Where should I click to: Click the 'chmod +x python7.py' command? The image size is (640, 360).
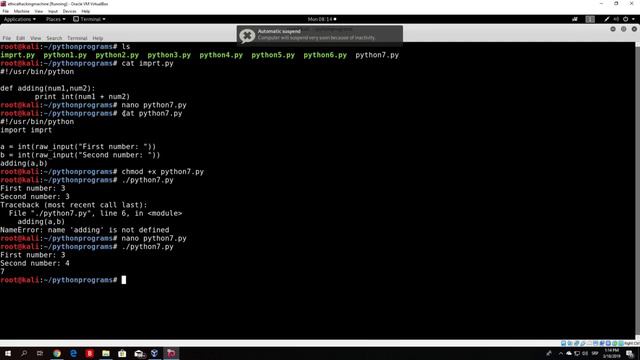[162, 172]
